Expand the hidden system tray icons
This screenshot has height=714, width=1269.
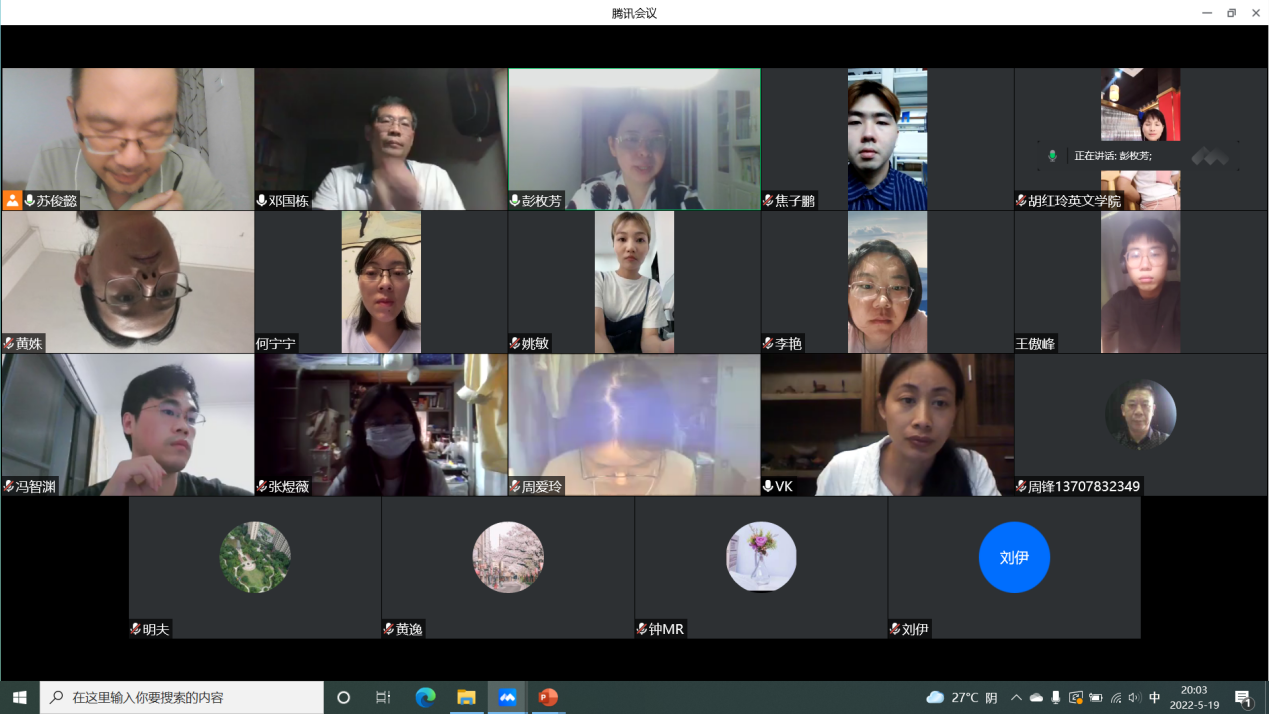[1016, 697]
